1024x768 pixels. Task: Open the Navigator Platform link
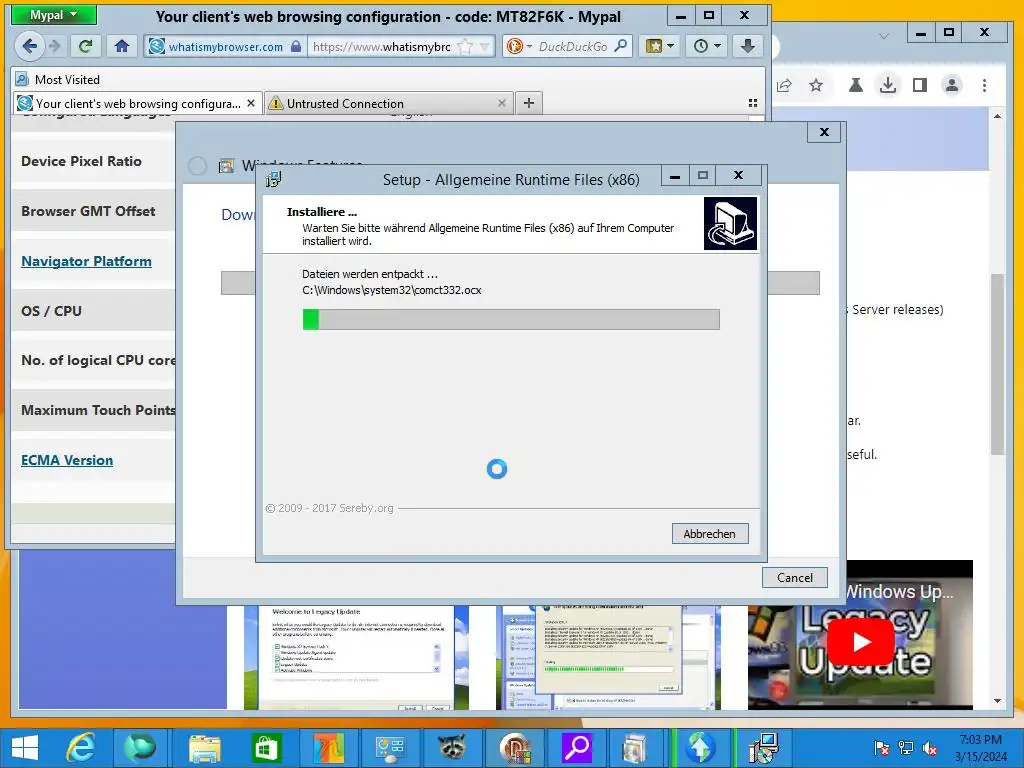[x=86, y=261]
